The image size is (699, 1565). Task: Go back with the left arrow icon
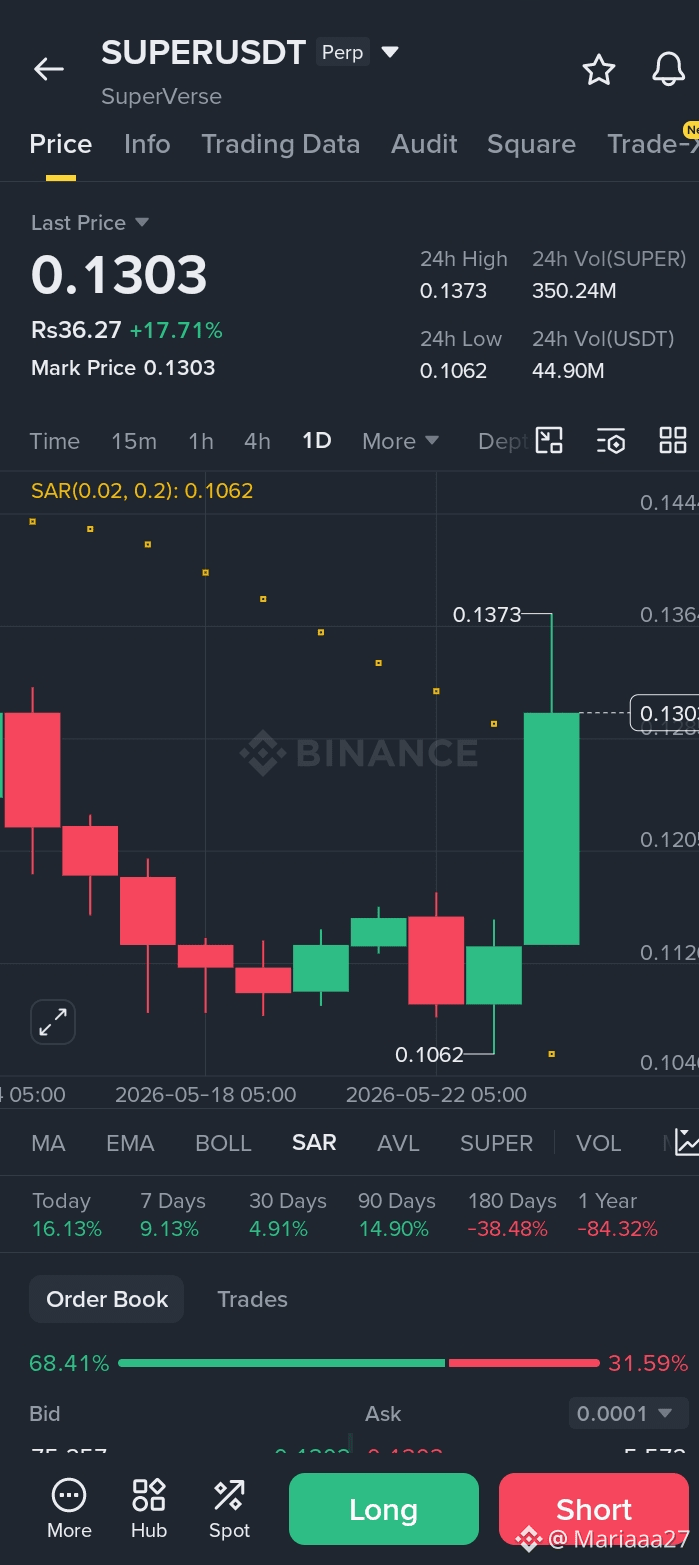pos(48,69)
